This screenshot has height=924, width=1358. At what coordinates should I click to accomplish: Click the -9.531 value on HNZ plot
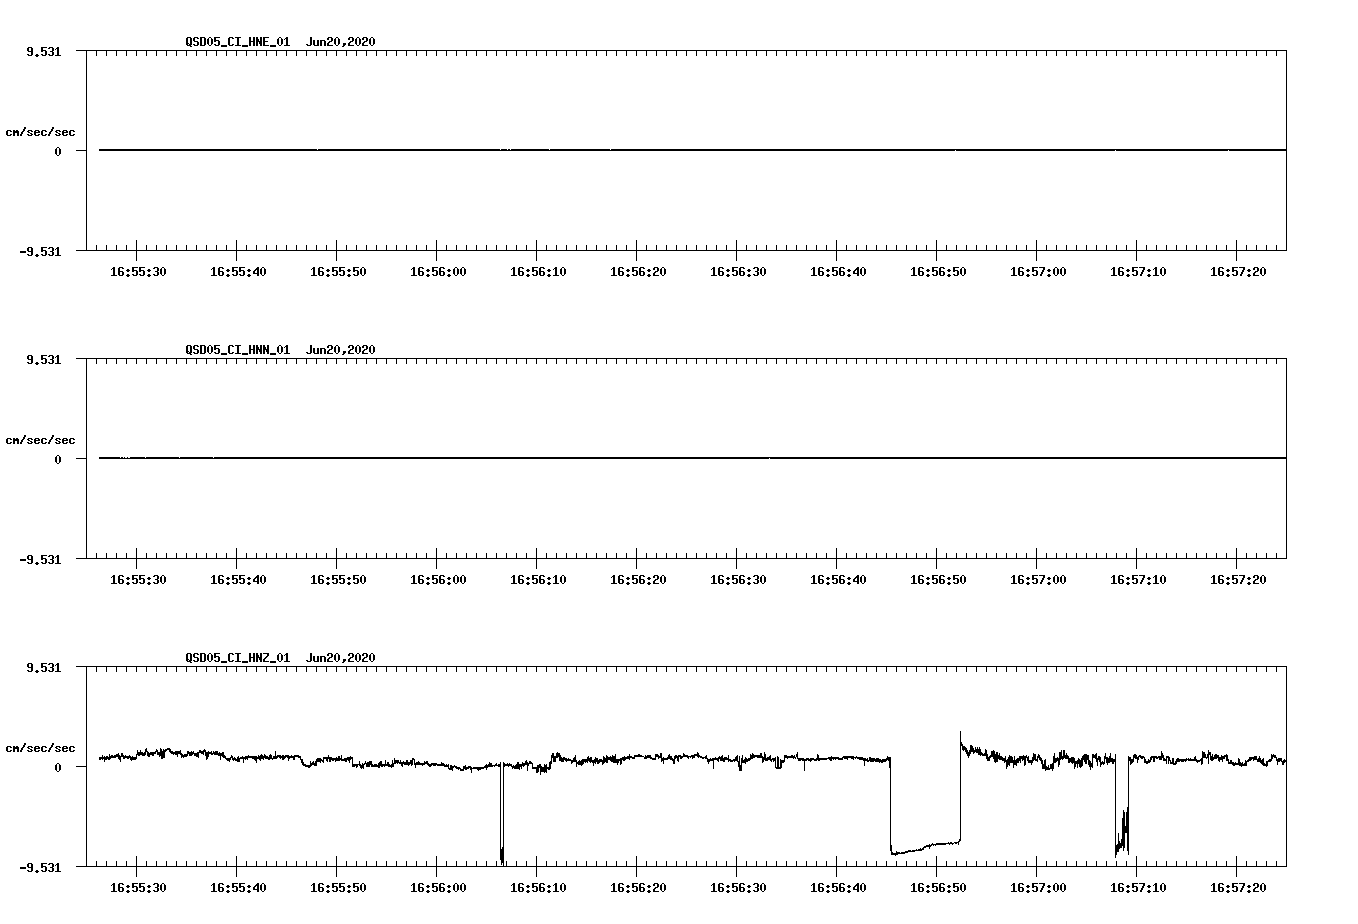pyautogui.click(x=40, y=867)
